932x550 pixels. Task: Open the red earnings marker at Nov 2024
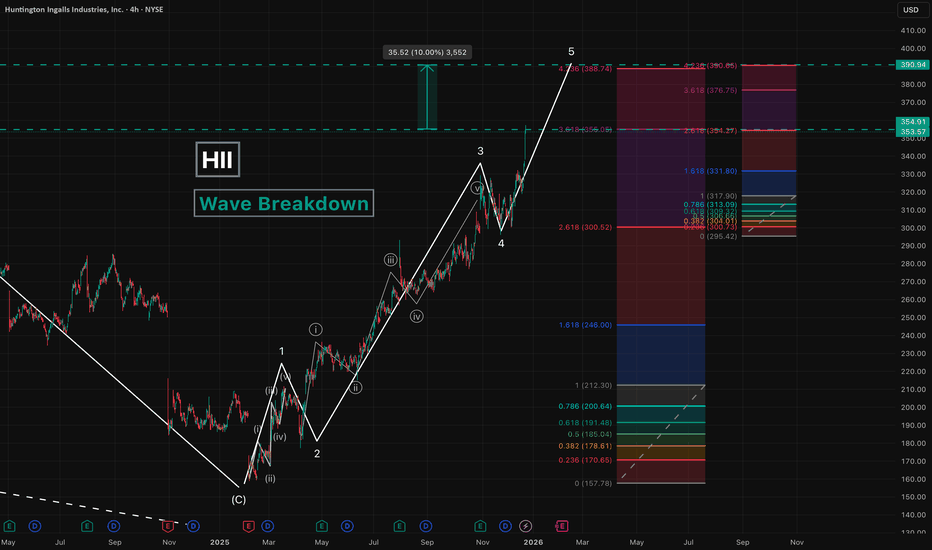click(x=168, y=526)
